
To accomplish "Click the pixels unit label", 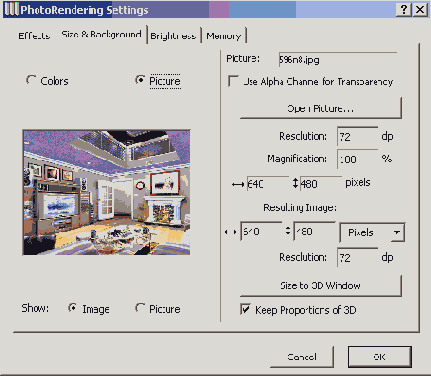I will coord(358,182).
